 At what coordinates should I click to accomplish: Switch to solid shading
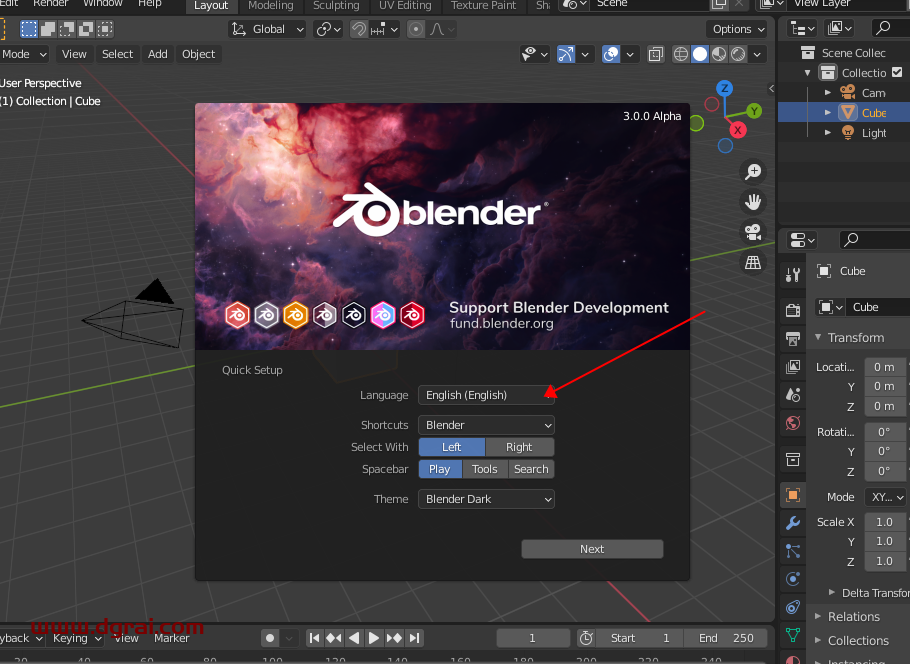(700, 55)
